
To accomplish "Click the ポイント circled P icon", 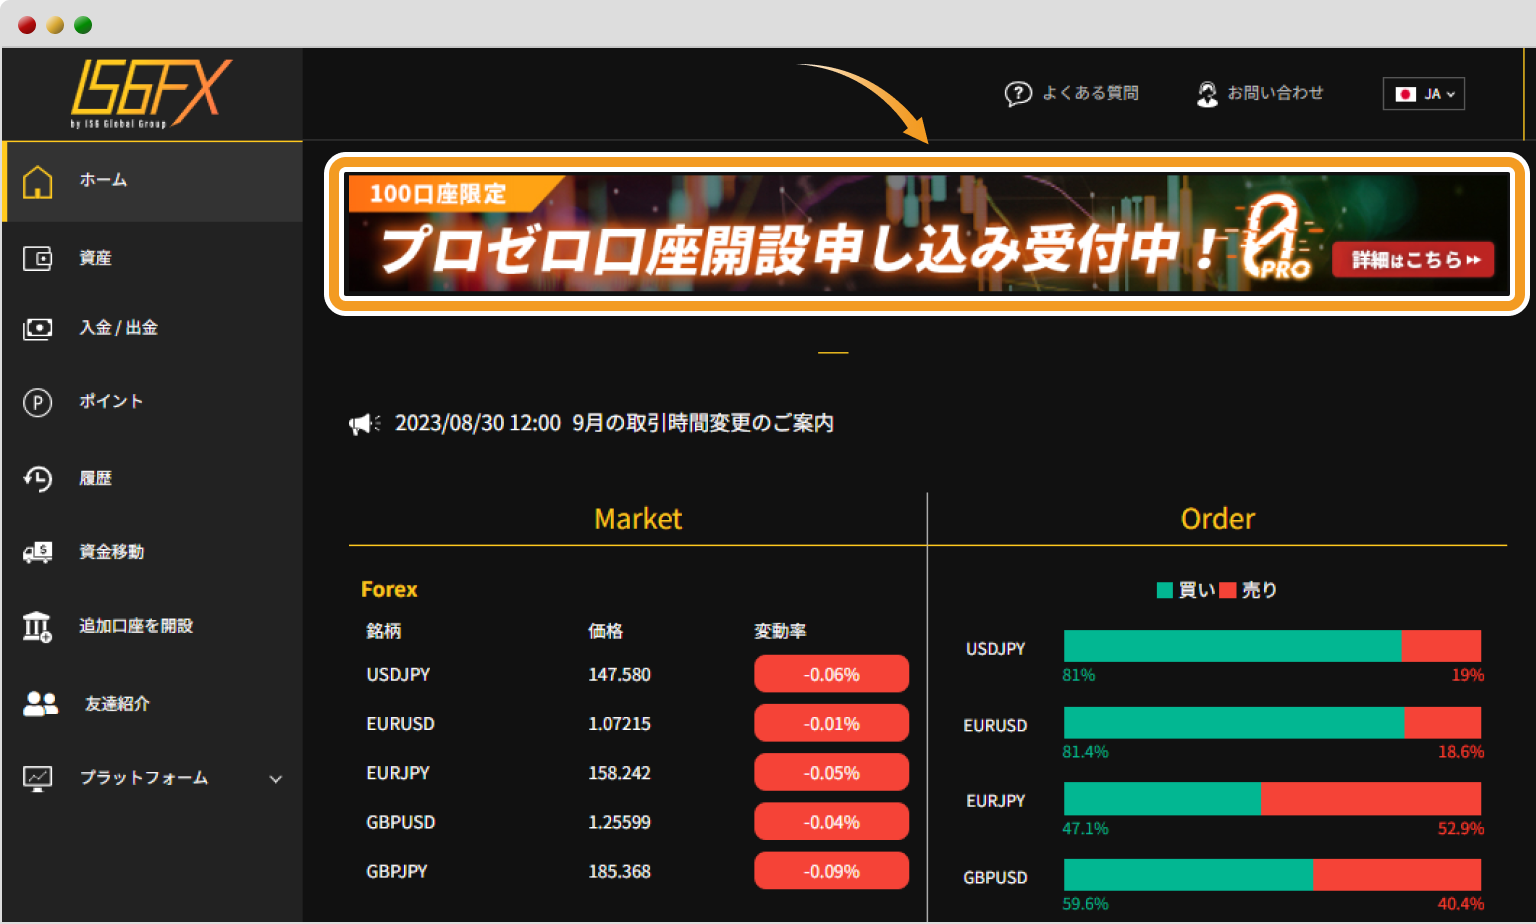I will pos(38,402).
